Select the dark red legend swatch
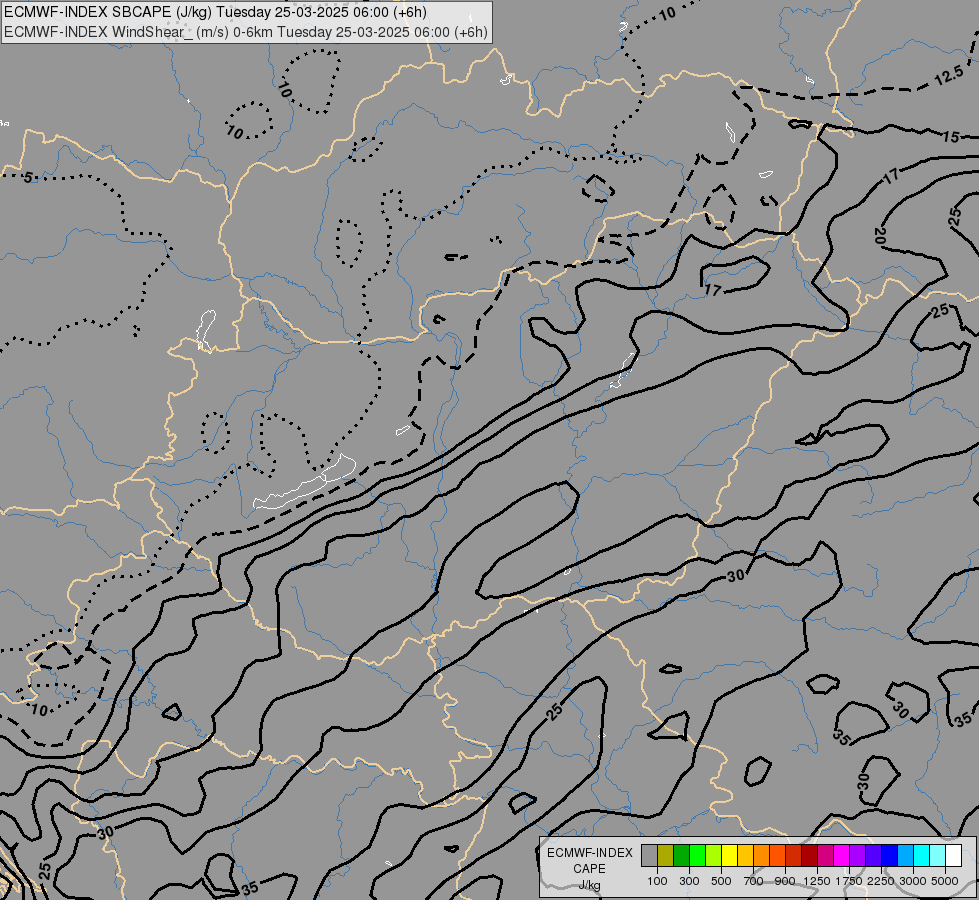Viewport: 979px width, 900px height. pos(810,856)
